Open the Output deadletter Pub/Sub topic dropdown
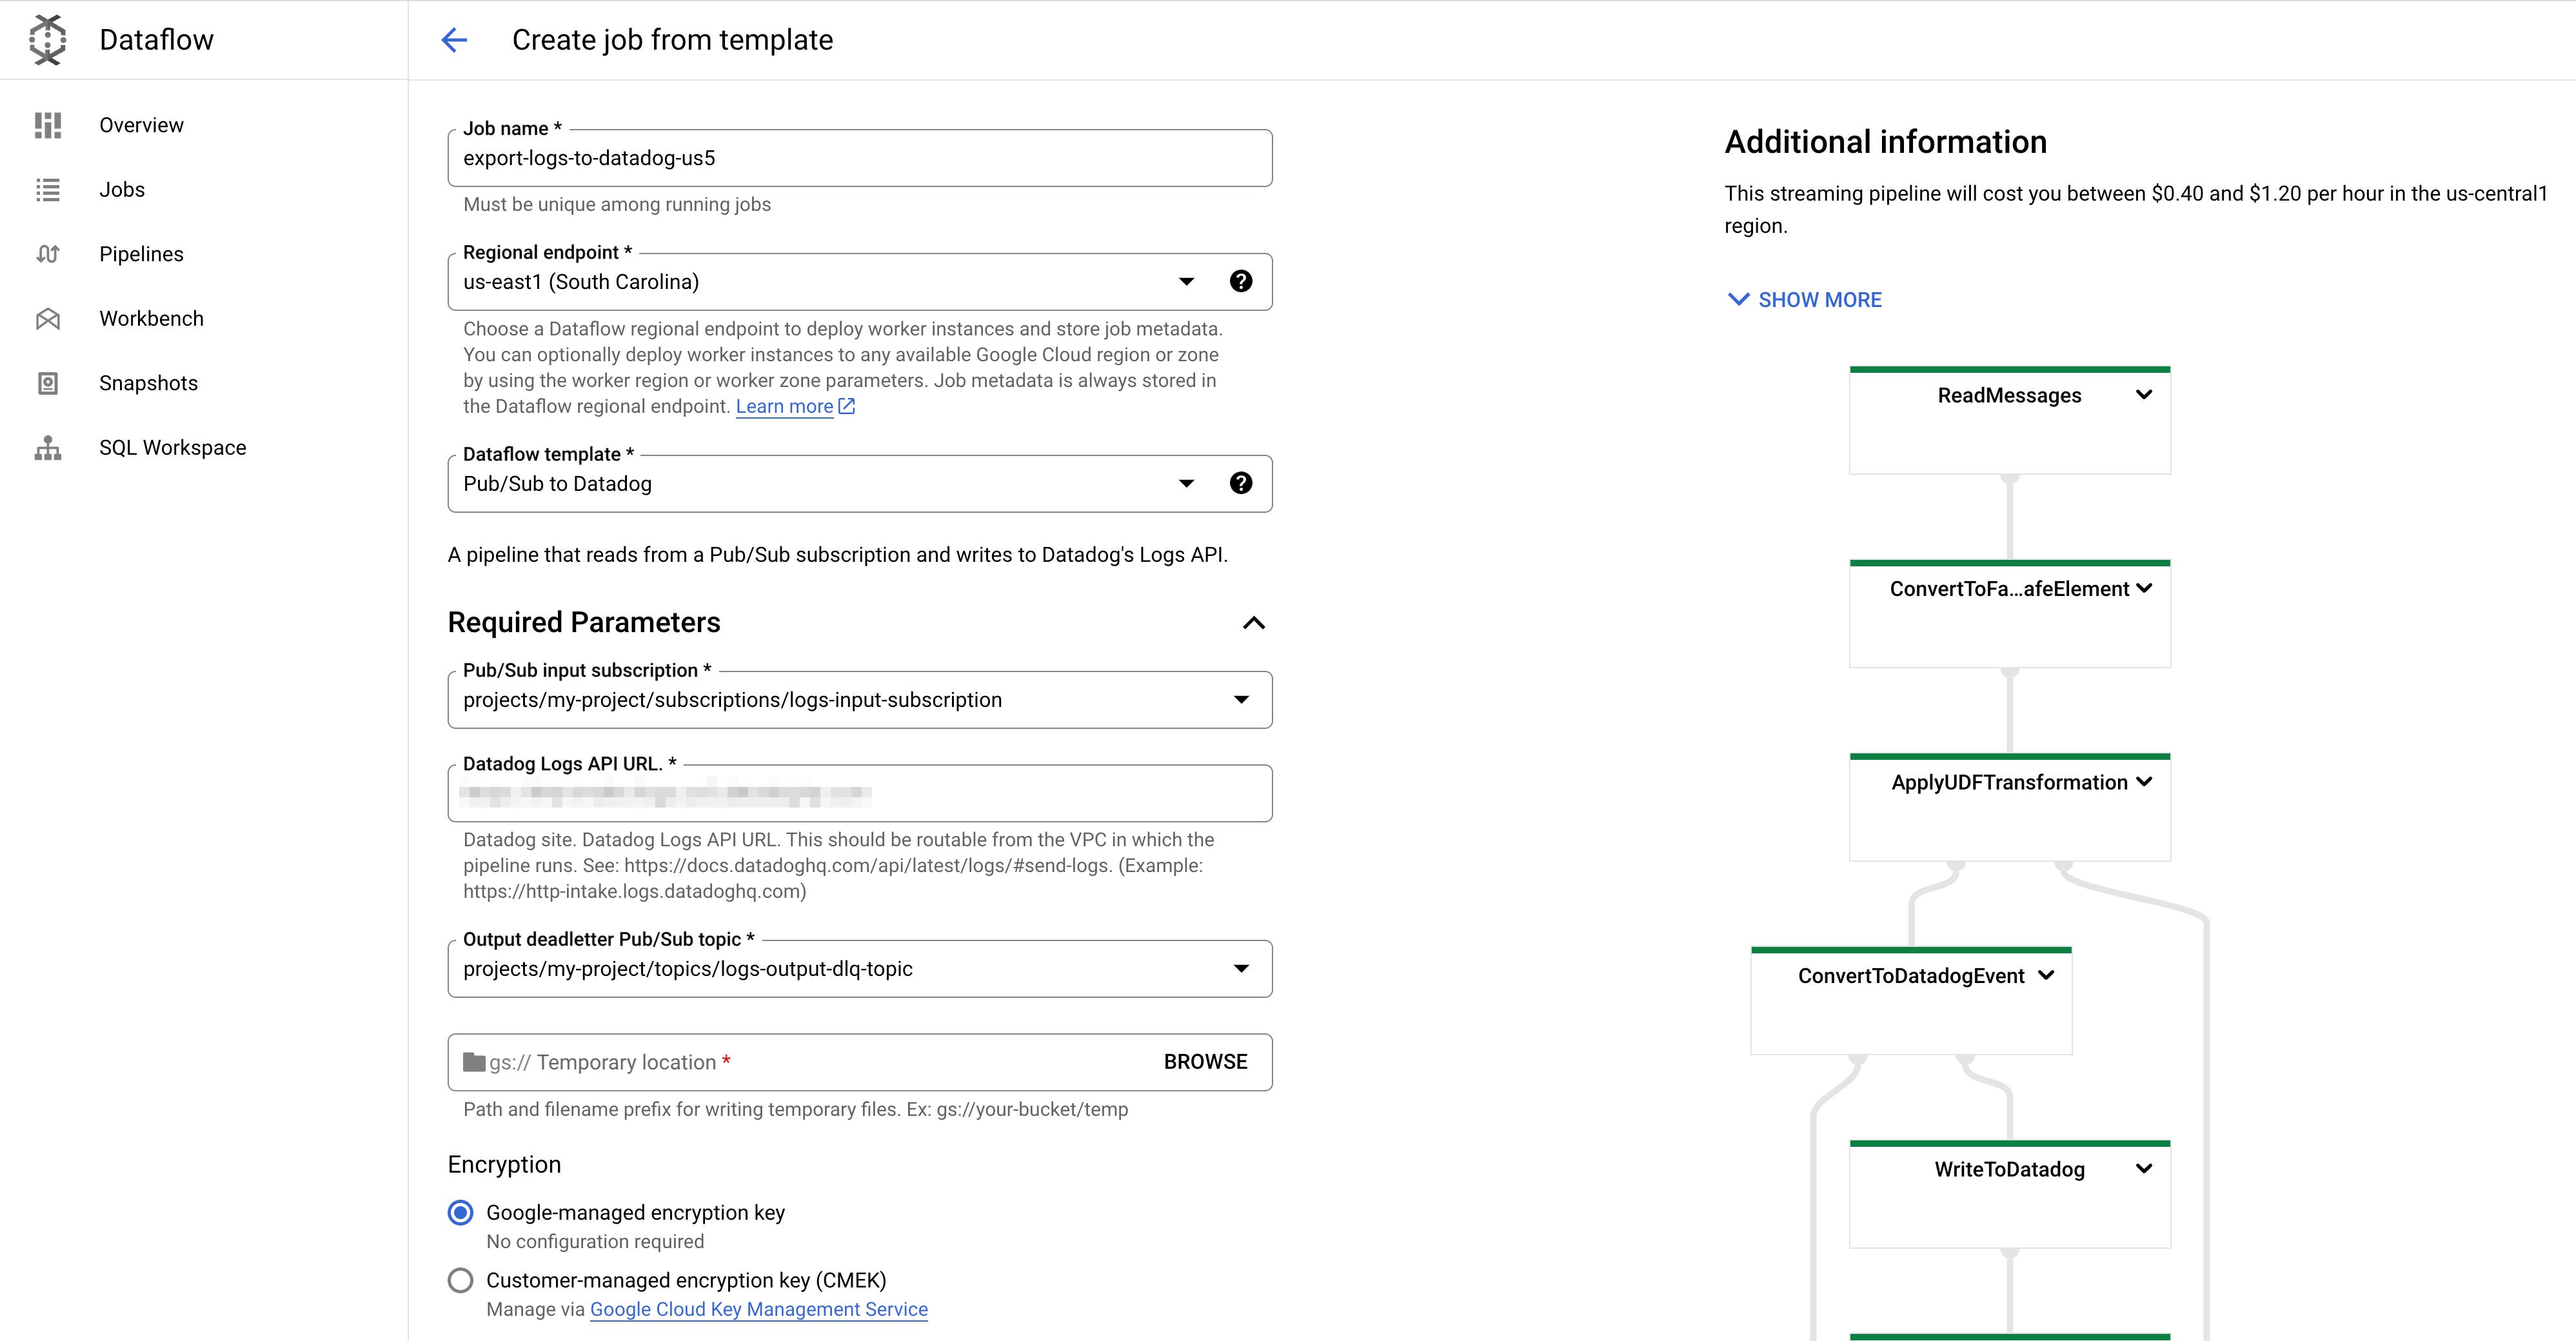This screenshot has height=1341, width=2576. pyautogui.click(x=1241, y=968)
